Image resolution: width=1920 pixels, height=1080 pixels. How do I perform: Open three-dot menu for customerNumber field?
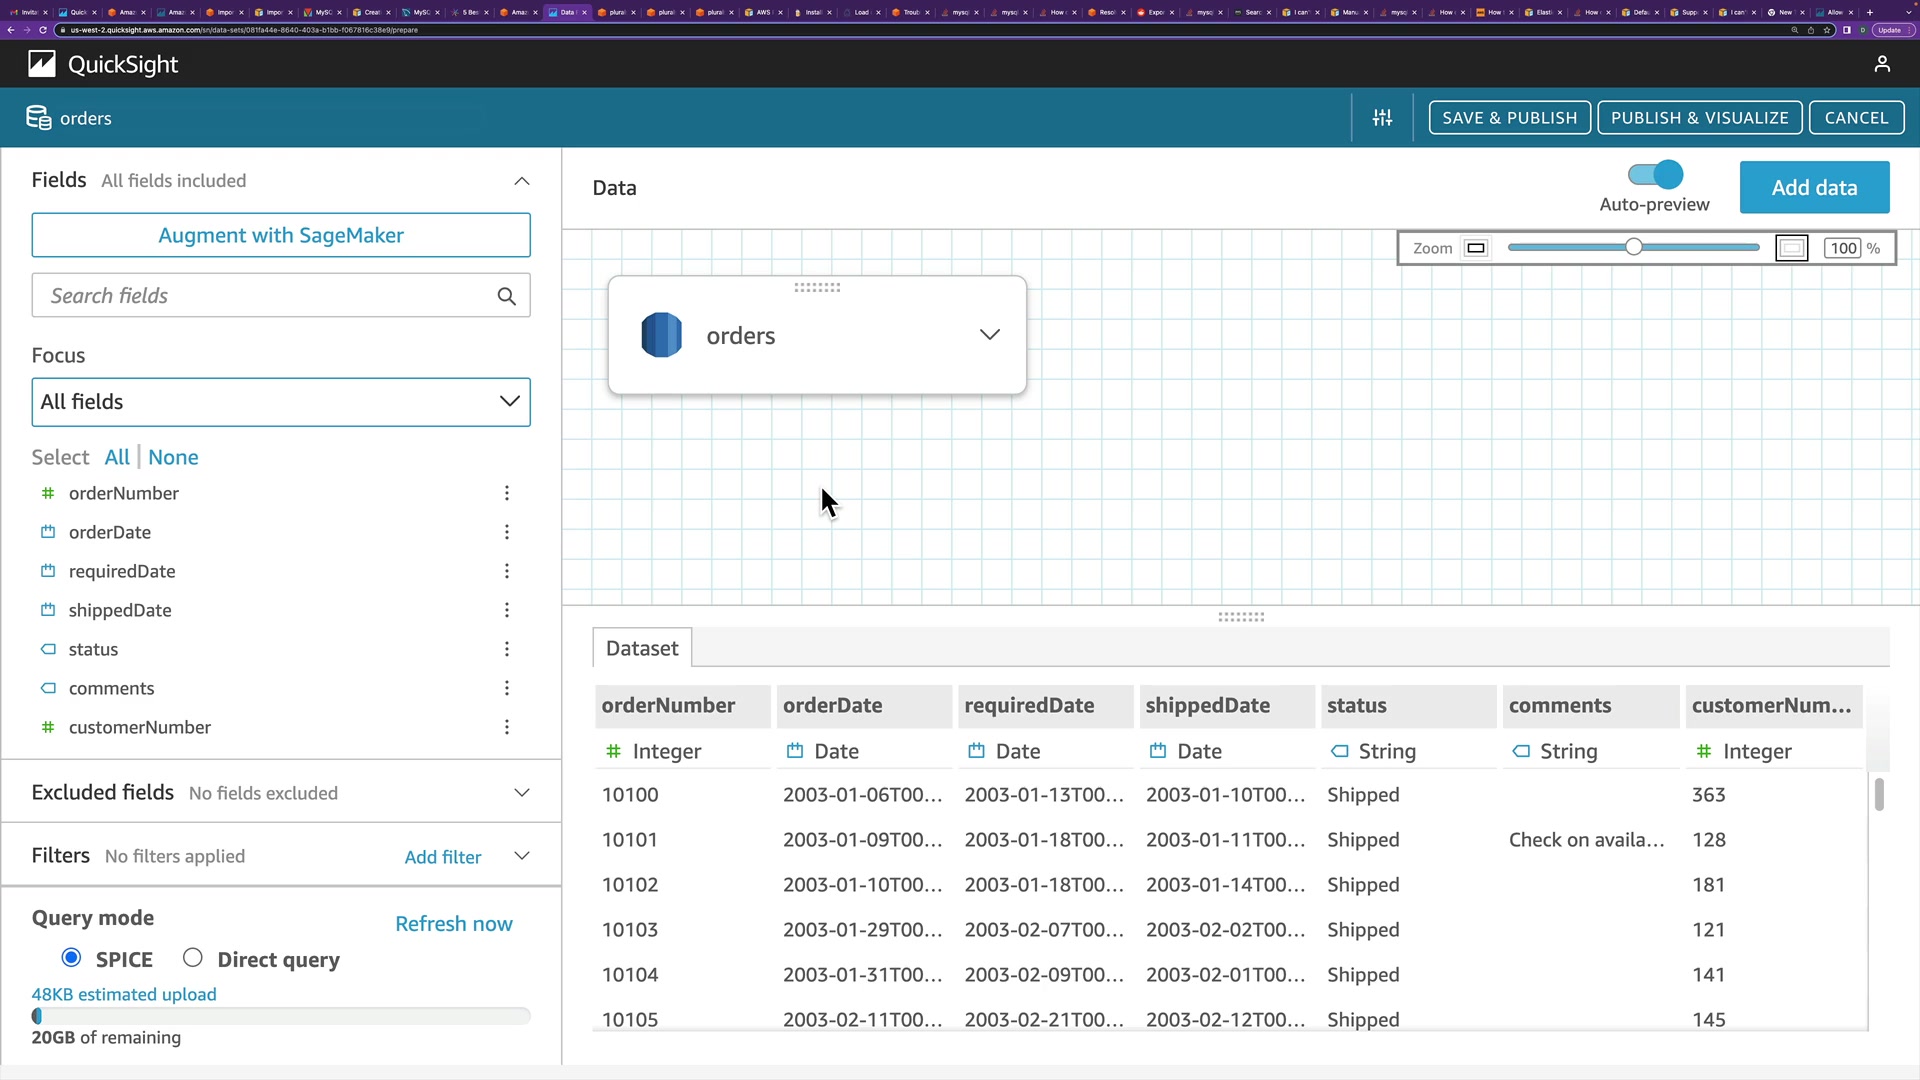pyautogui.click(x=507, y=727)
